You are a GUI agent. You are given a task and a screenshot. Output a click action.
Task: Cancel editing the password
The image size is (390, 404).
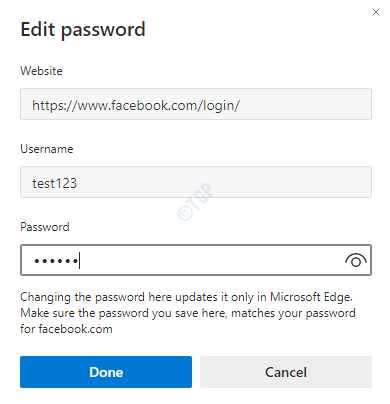286,372
